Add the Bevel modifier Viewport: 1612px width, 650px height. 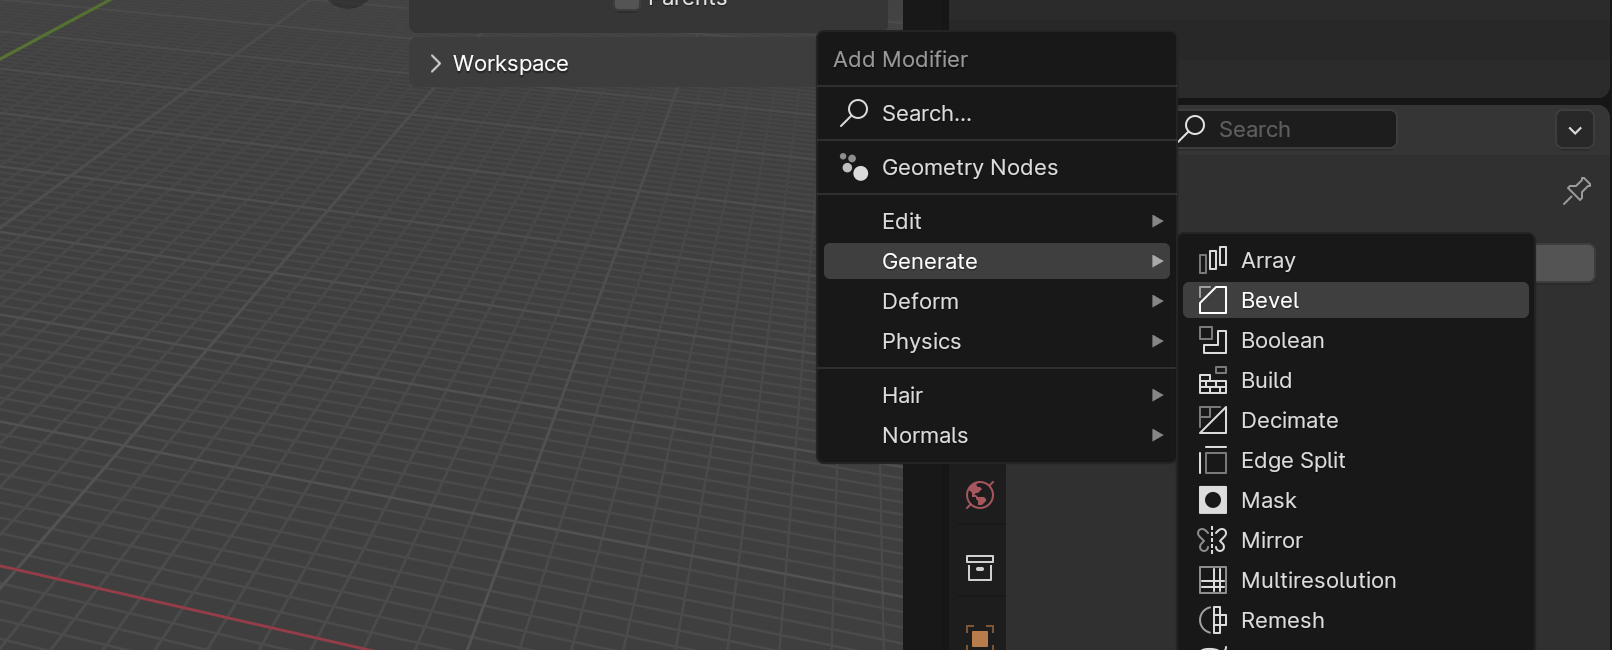1356,300
